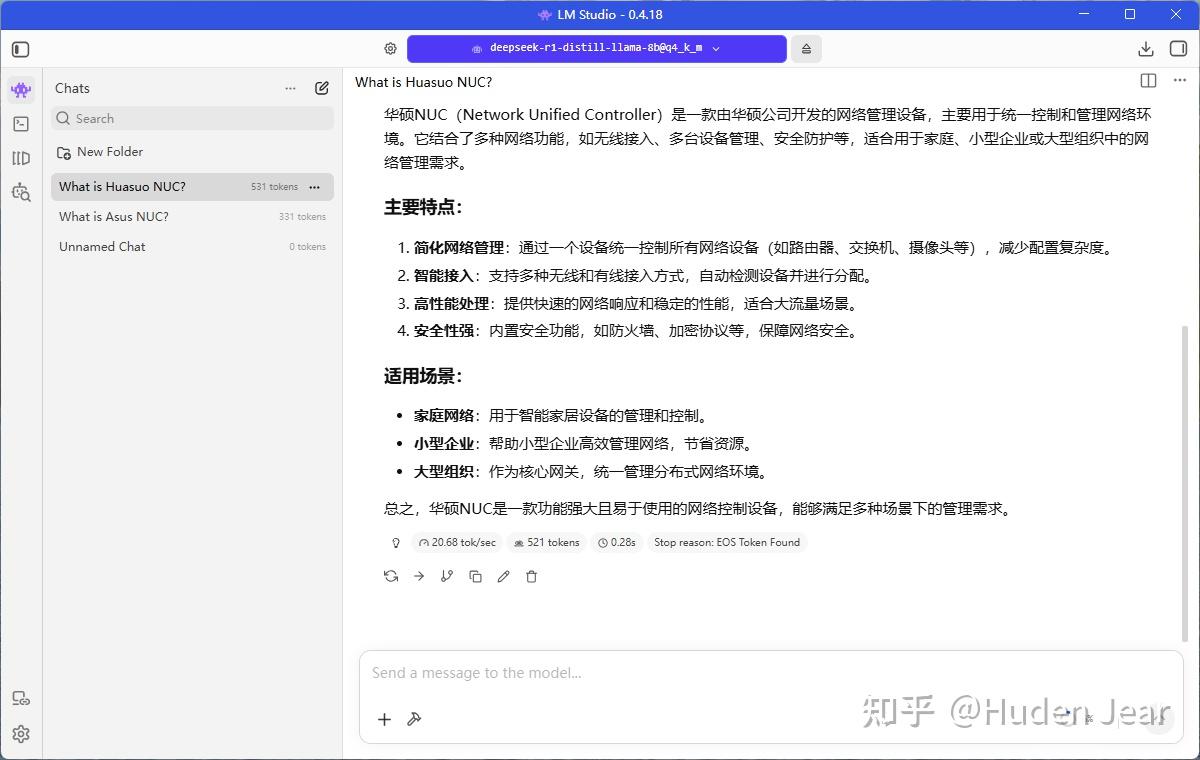Screen dimensions: 1200x760
Task: Click the new chat compose icon
Action: [322, 88]
